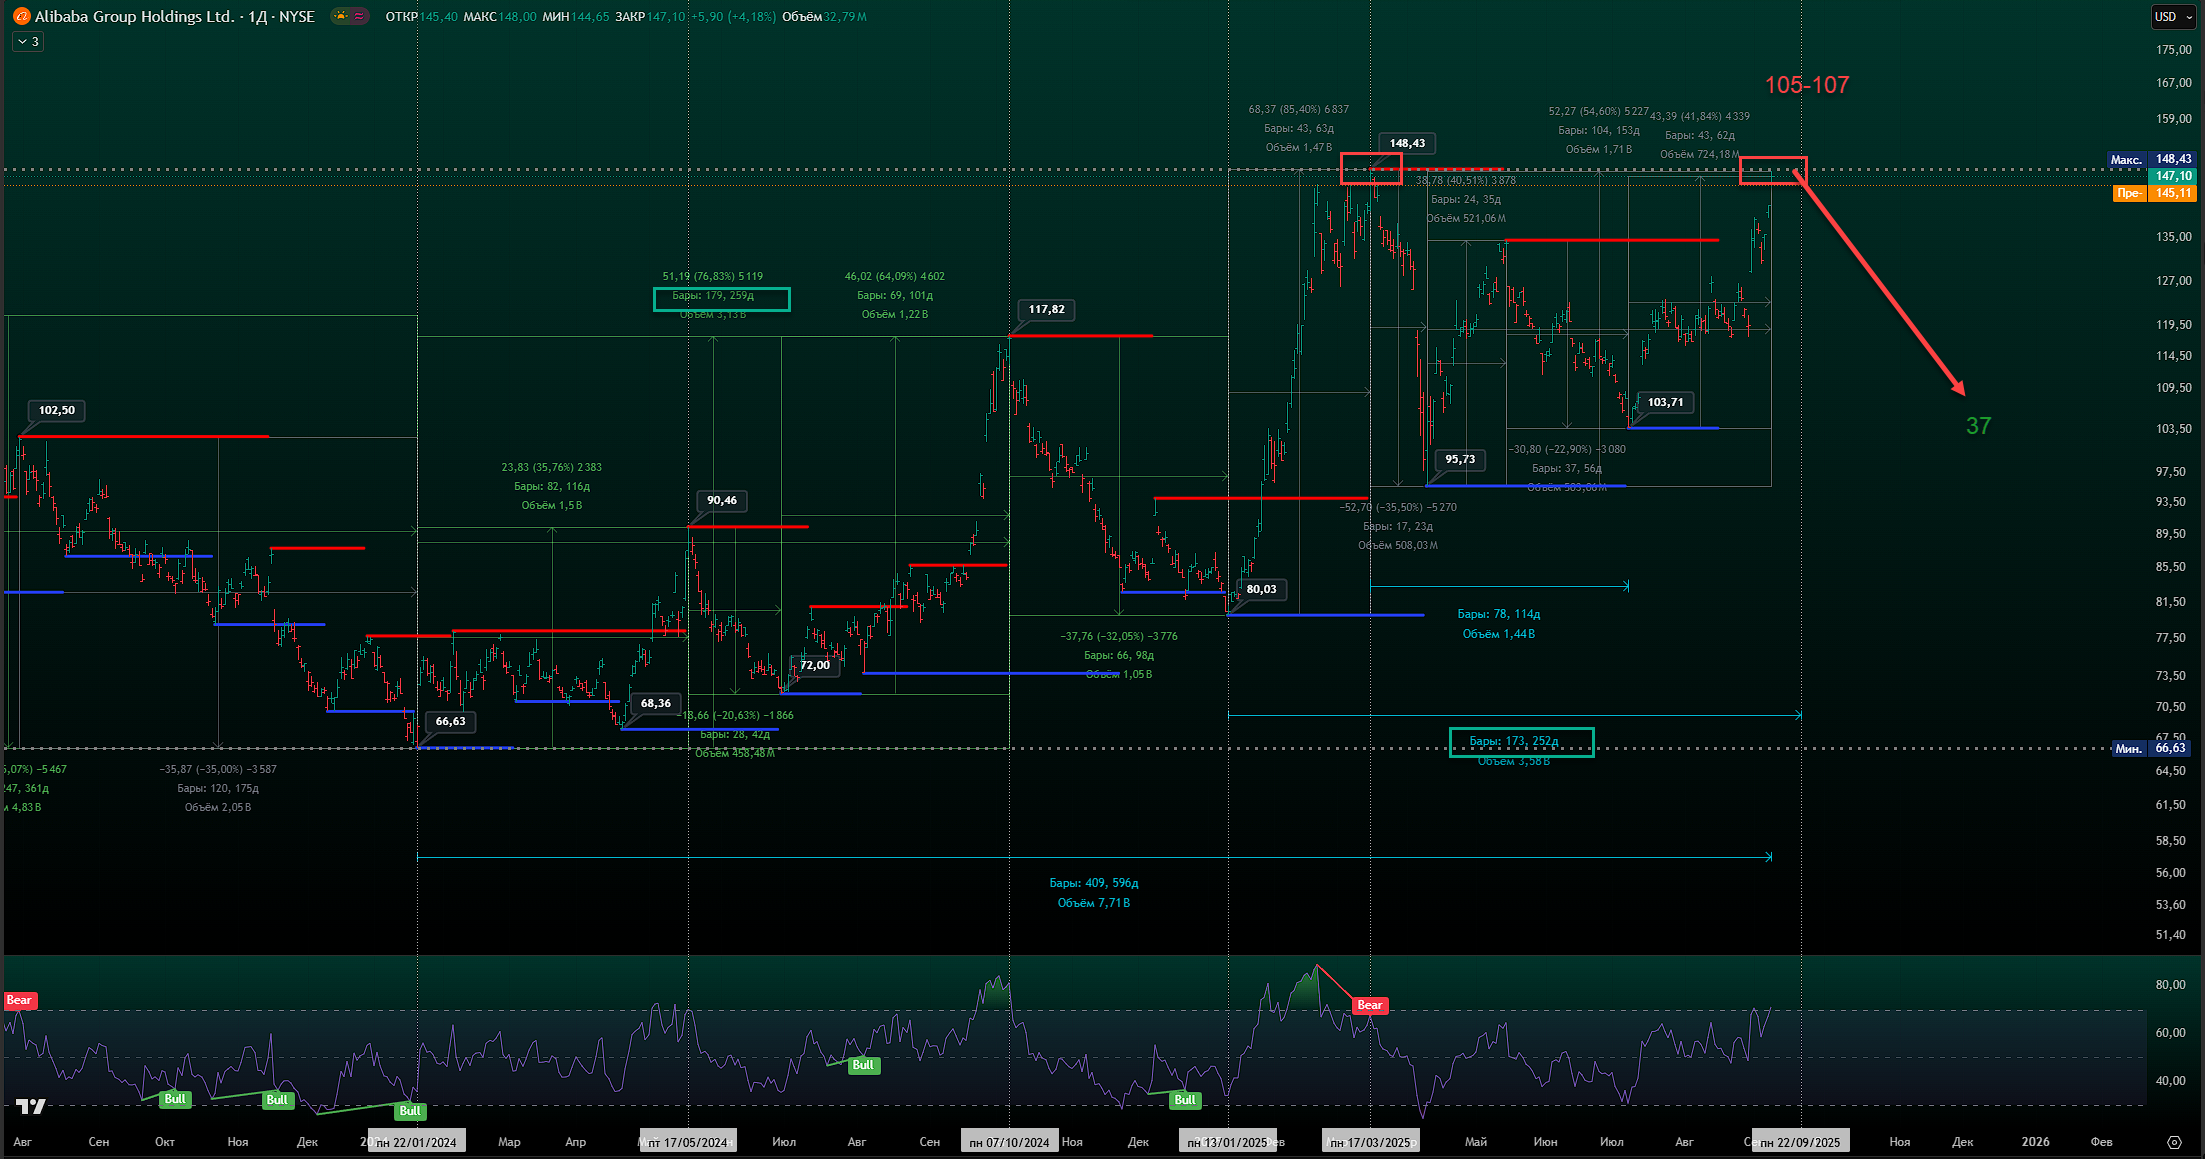Screen dimensions: 2205x1159
Task: Click the pink data-status approximation icon
Action: tap(359, 17)
